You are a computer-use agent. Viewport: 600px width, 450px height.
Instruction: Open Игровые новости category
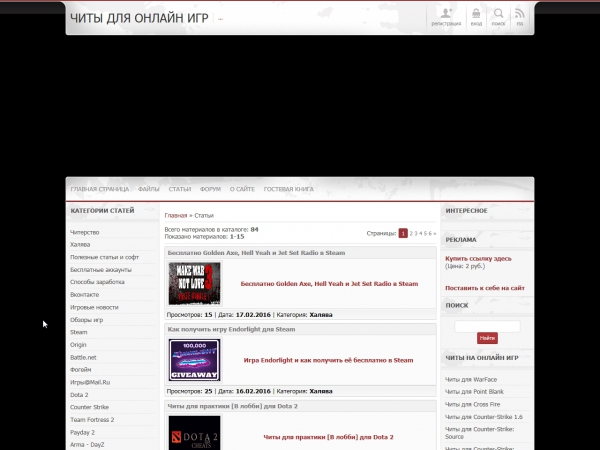coord(94,307)
